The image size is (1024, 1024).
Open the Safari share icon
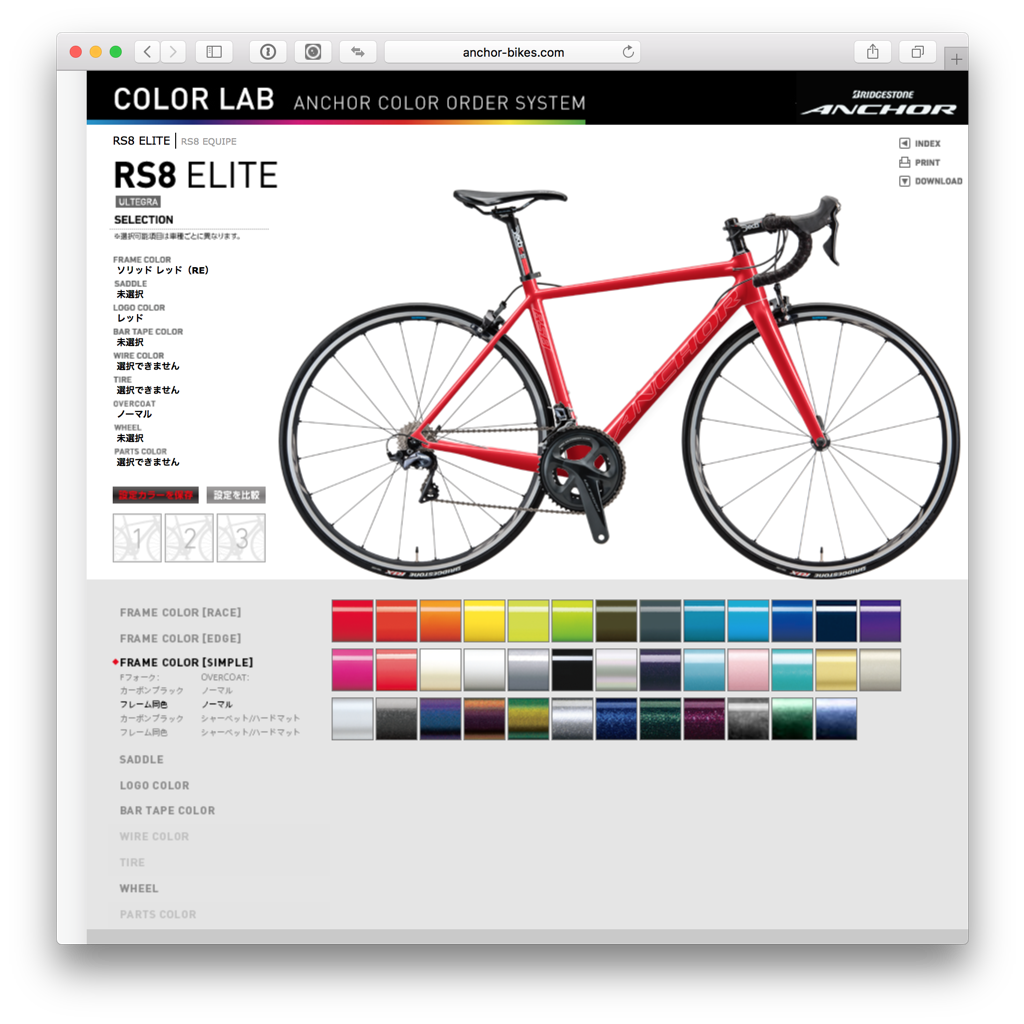(872, 52)
